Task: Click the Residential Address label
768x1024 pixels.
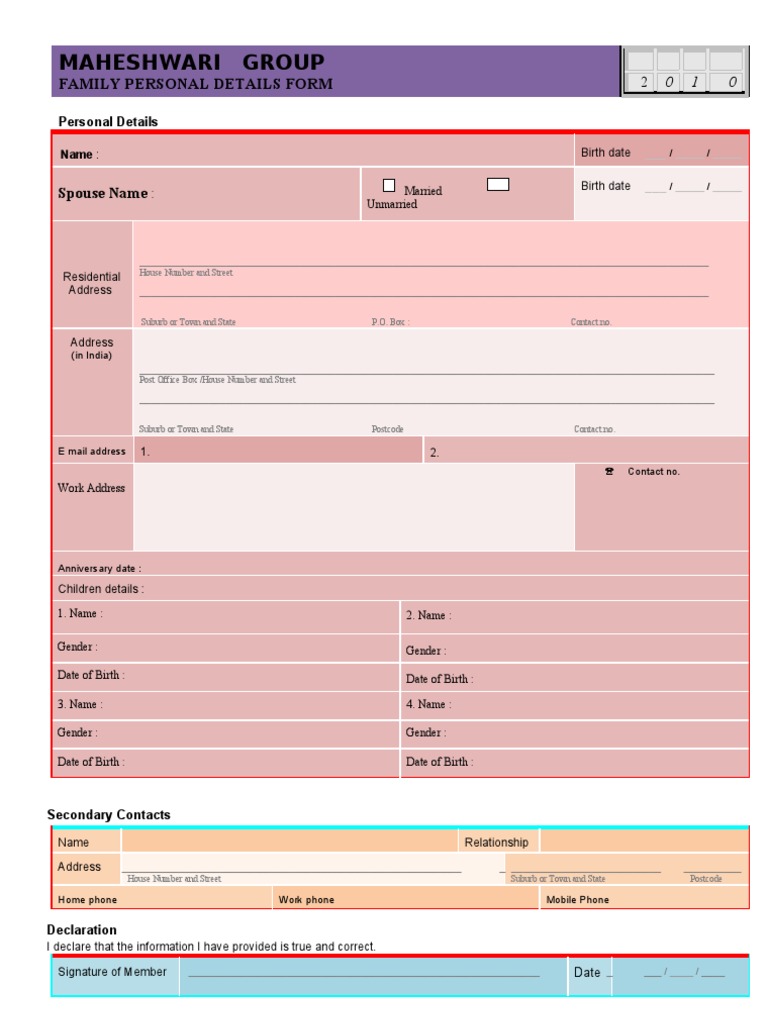Action: 91,283
